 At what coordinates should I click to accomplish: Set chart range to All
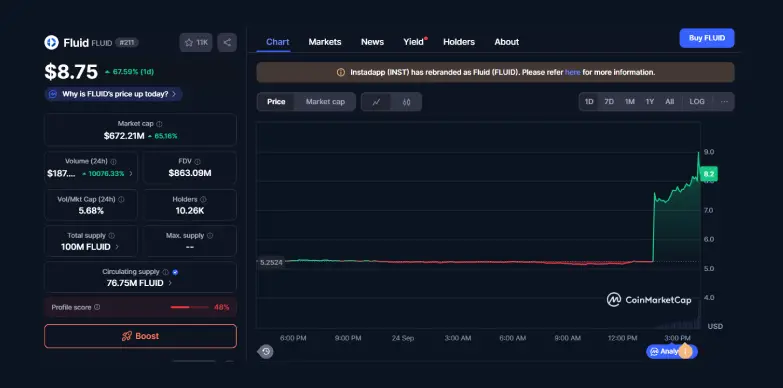(670, 102)
